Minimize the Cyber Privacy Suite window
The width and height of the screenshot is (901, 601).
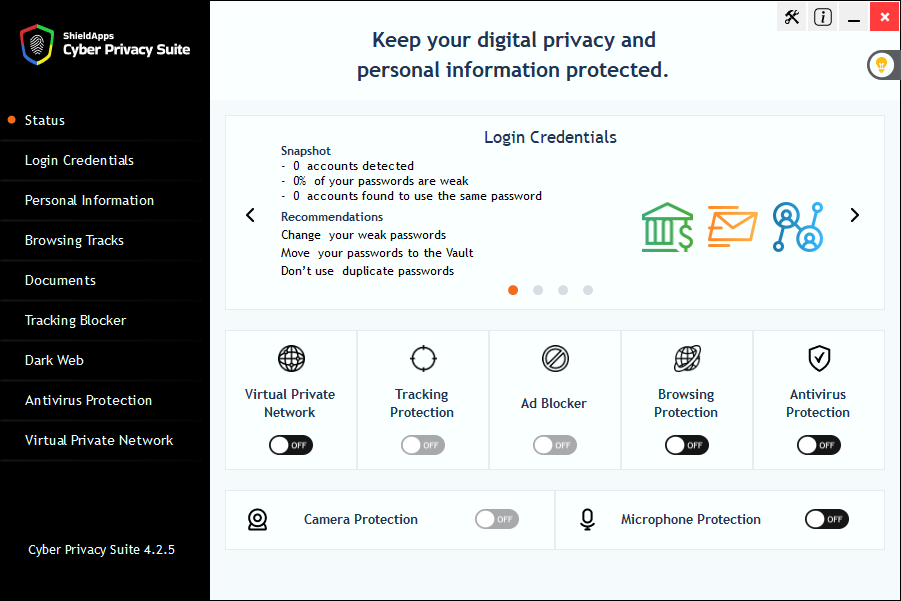[x=854, y=17]
